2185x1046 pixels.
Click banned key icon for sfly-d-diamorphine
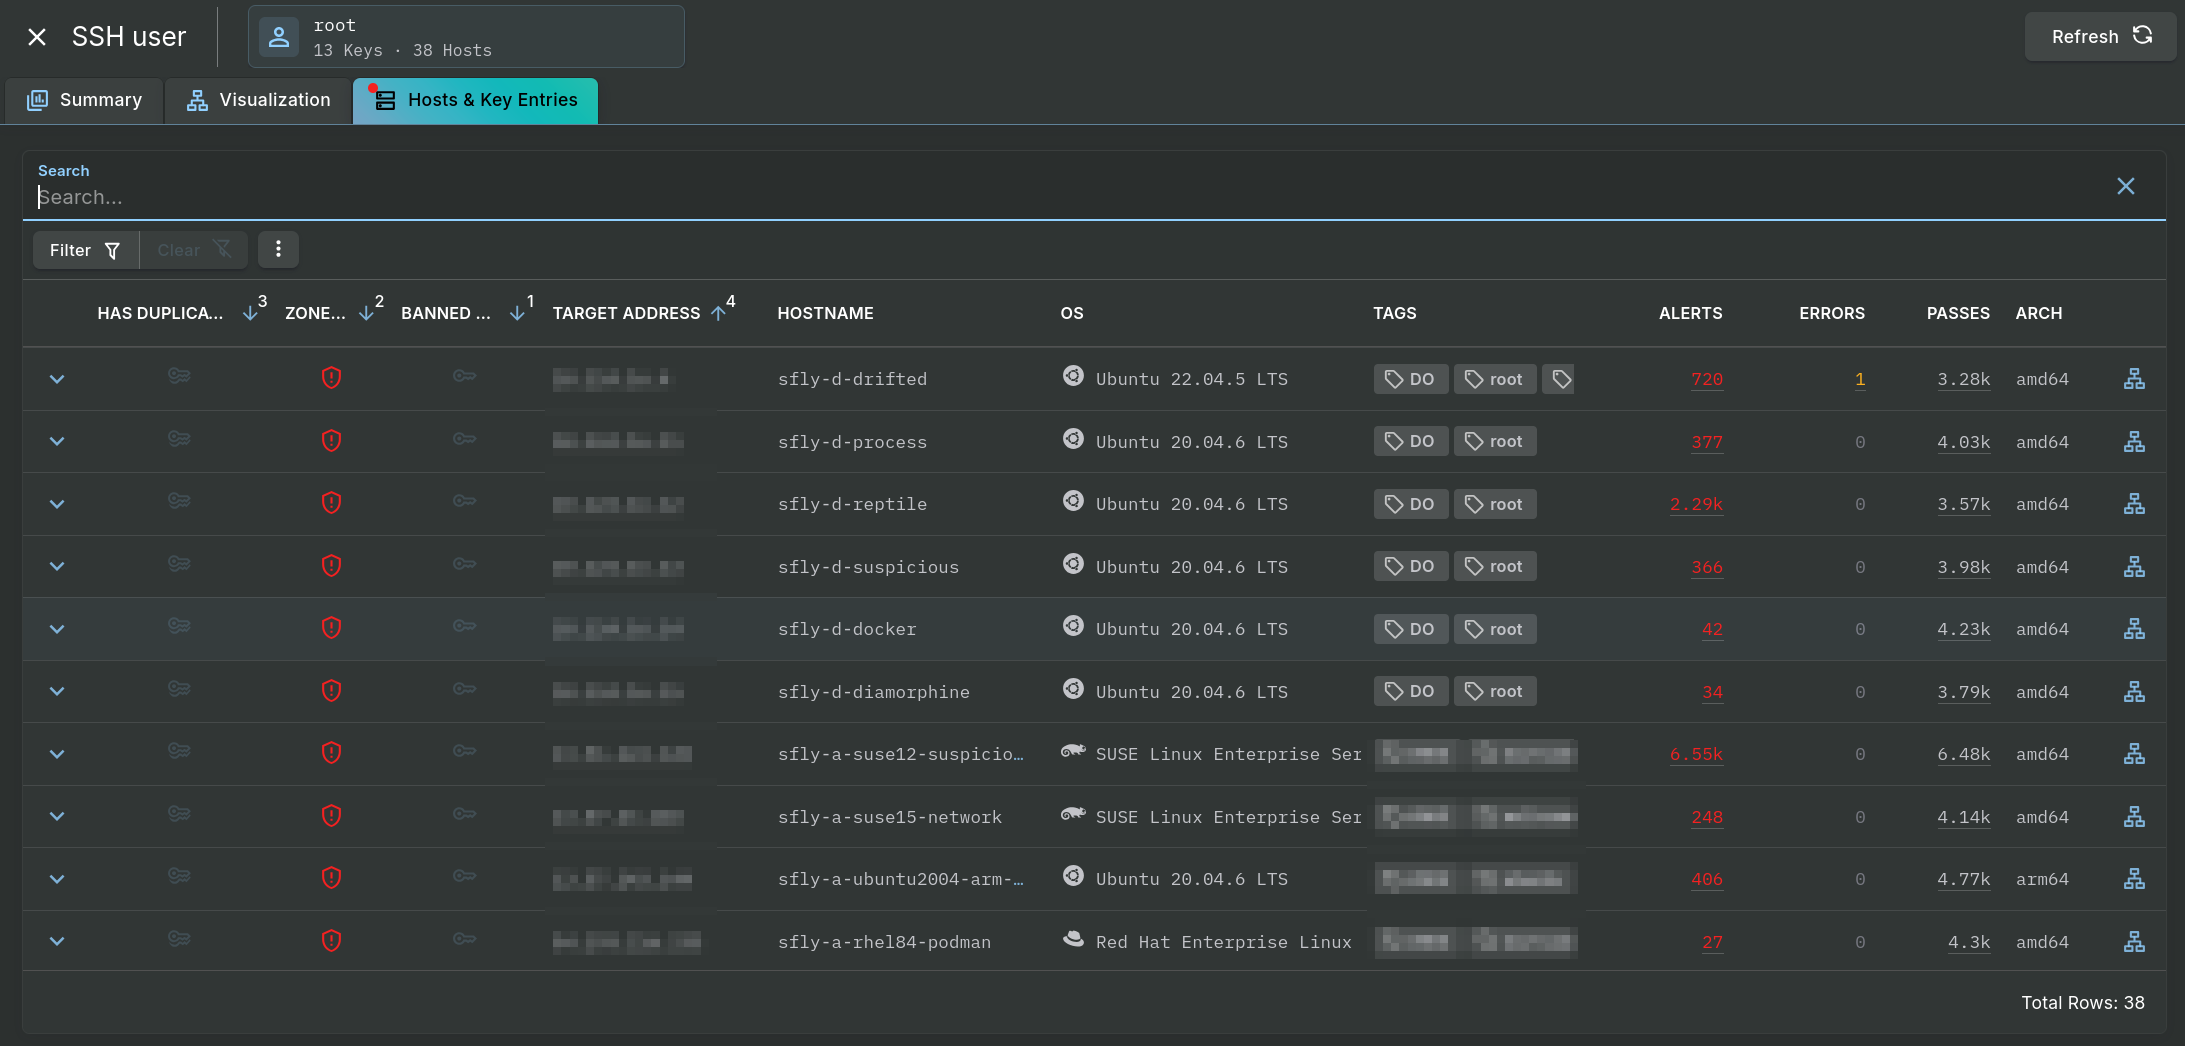pyautogui.click(x=464, y=689)
